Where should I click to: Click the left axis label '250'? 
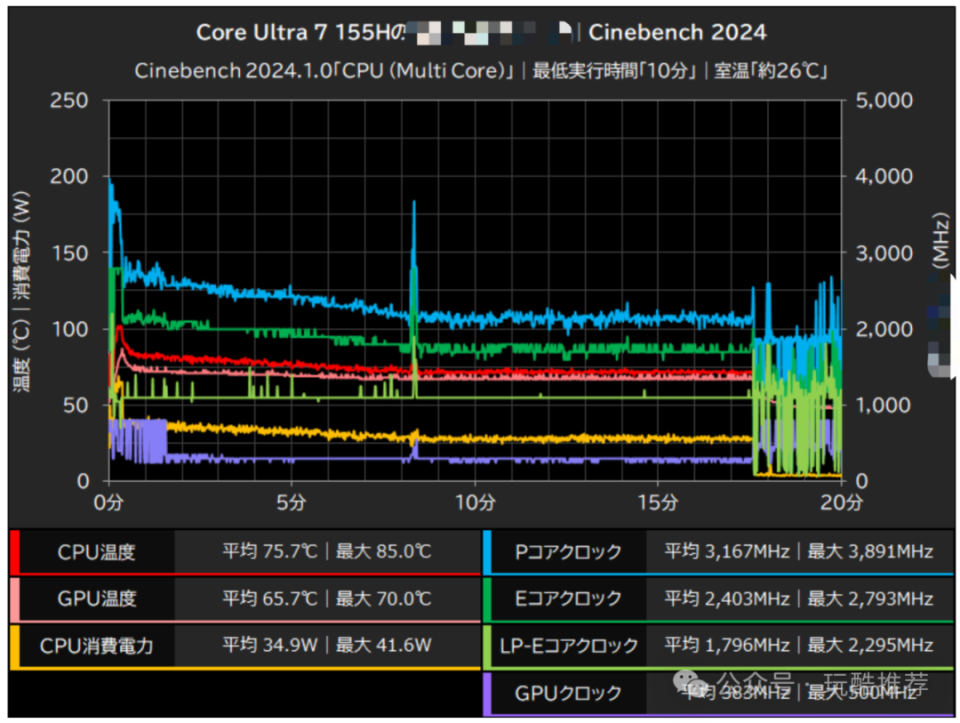point(69,100)
